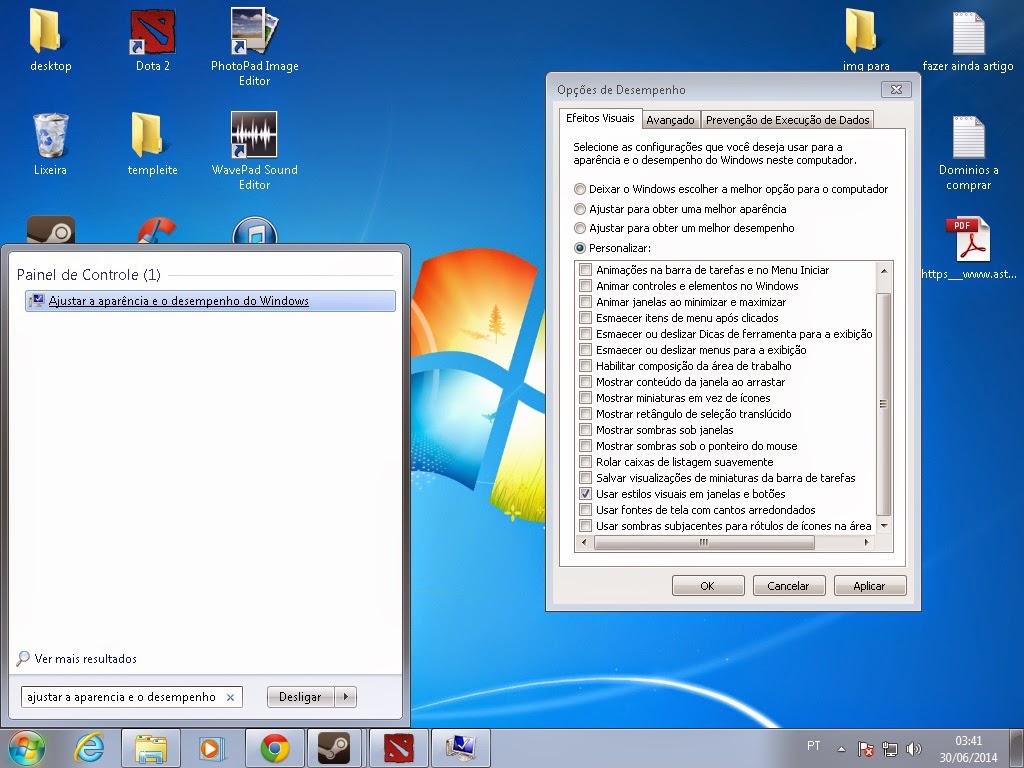Click effects list scroll down arrow

(884, 526)
